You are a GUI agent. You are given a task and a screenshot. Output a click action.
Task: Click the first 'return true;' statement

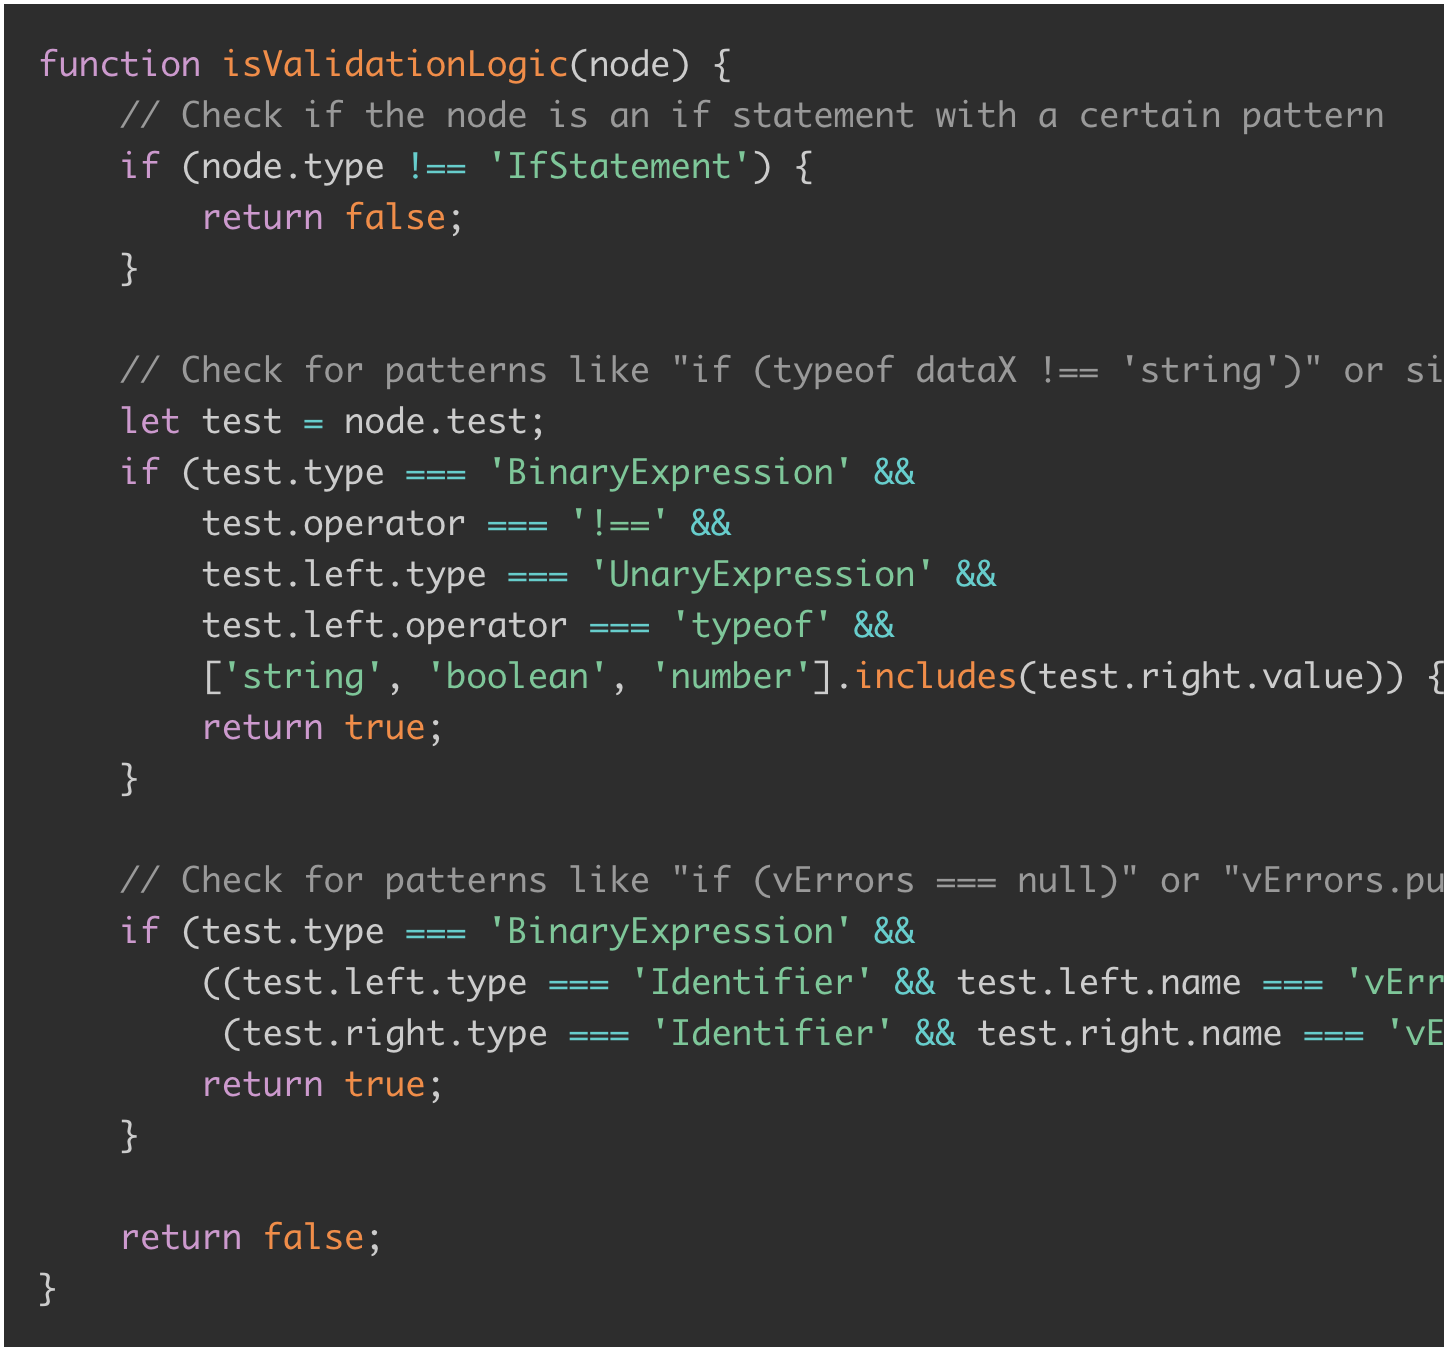(x=322, y=727)
